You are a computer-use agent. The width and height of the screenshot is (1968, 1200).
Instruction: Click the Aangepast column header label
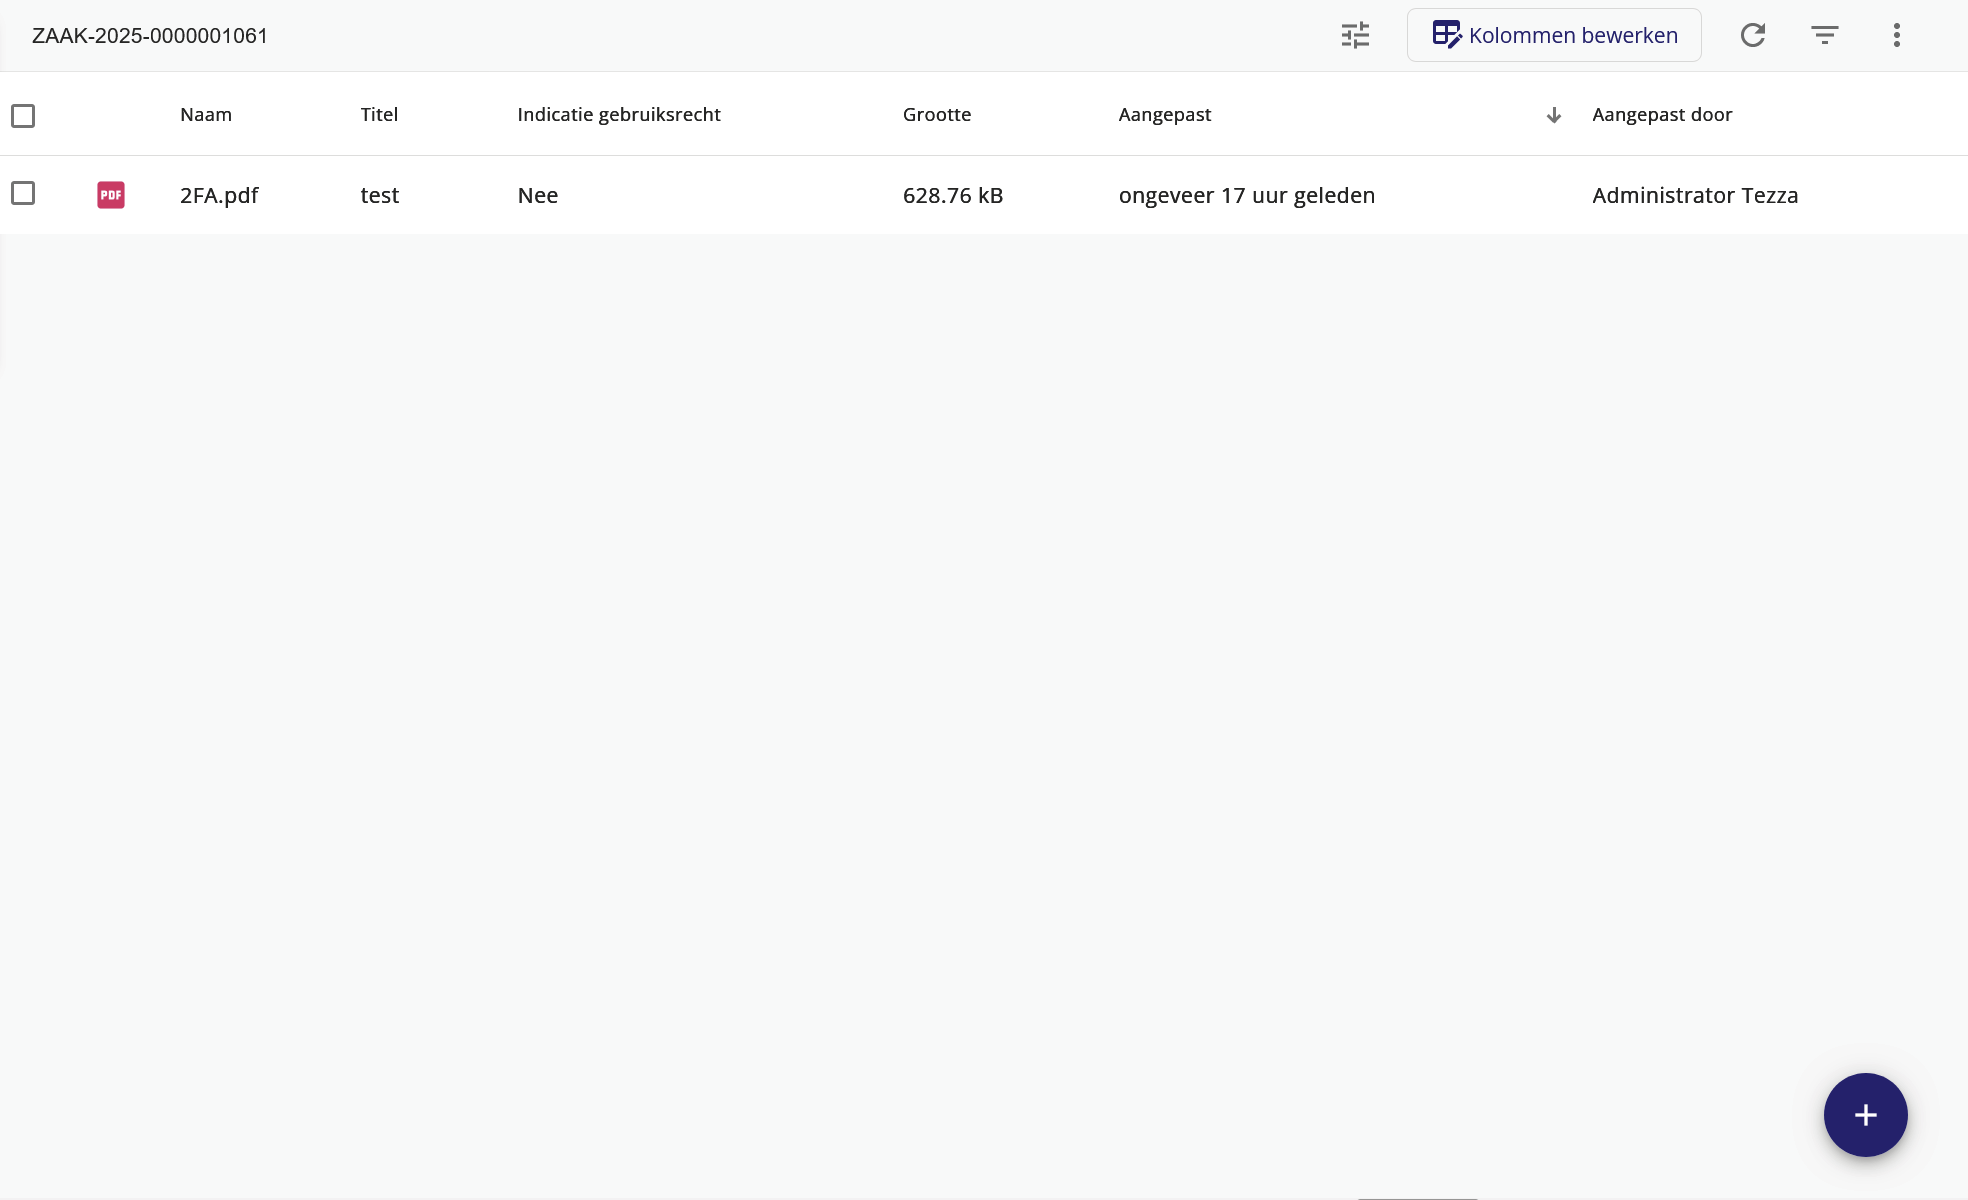[x=1164, y=115]
